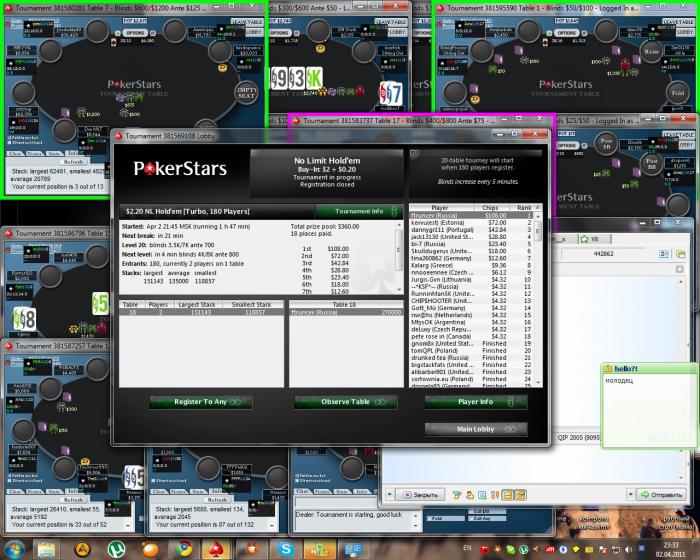
Task: Open Windows Explorer from the taskbar
Action: 46,549
